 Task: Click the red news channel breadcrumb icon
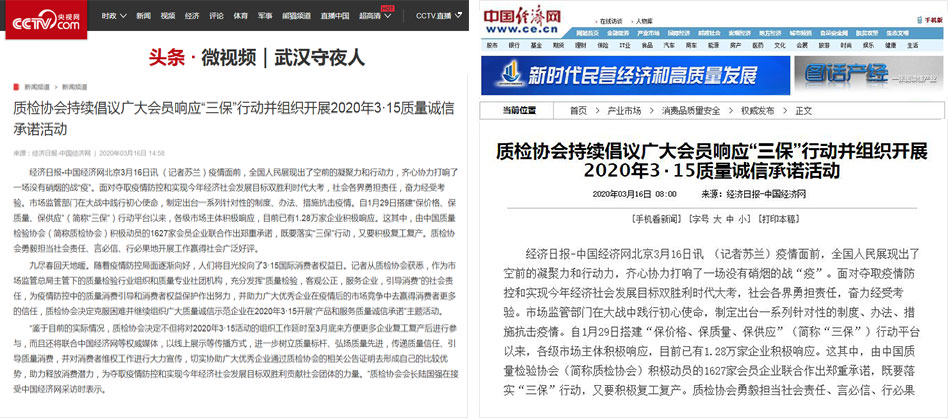pyautogui.click(x=18, y=87)
